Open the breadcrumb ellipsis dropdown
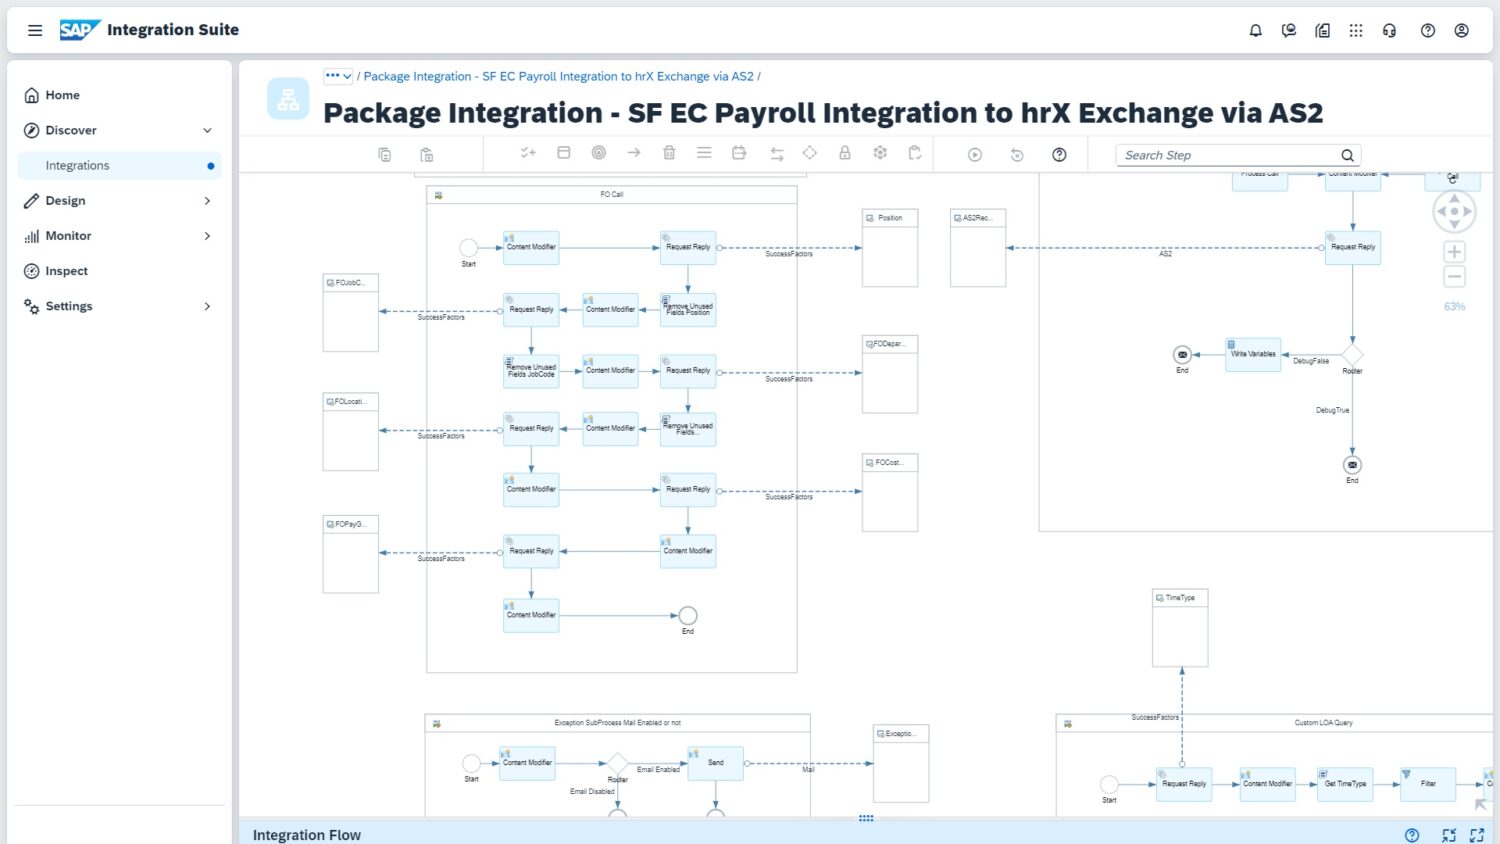Viewport: 1500px width, 844px height. pyautogui.click(x=338, y=76)
